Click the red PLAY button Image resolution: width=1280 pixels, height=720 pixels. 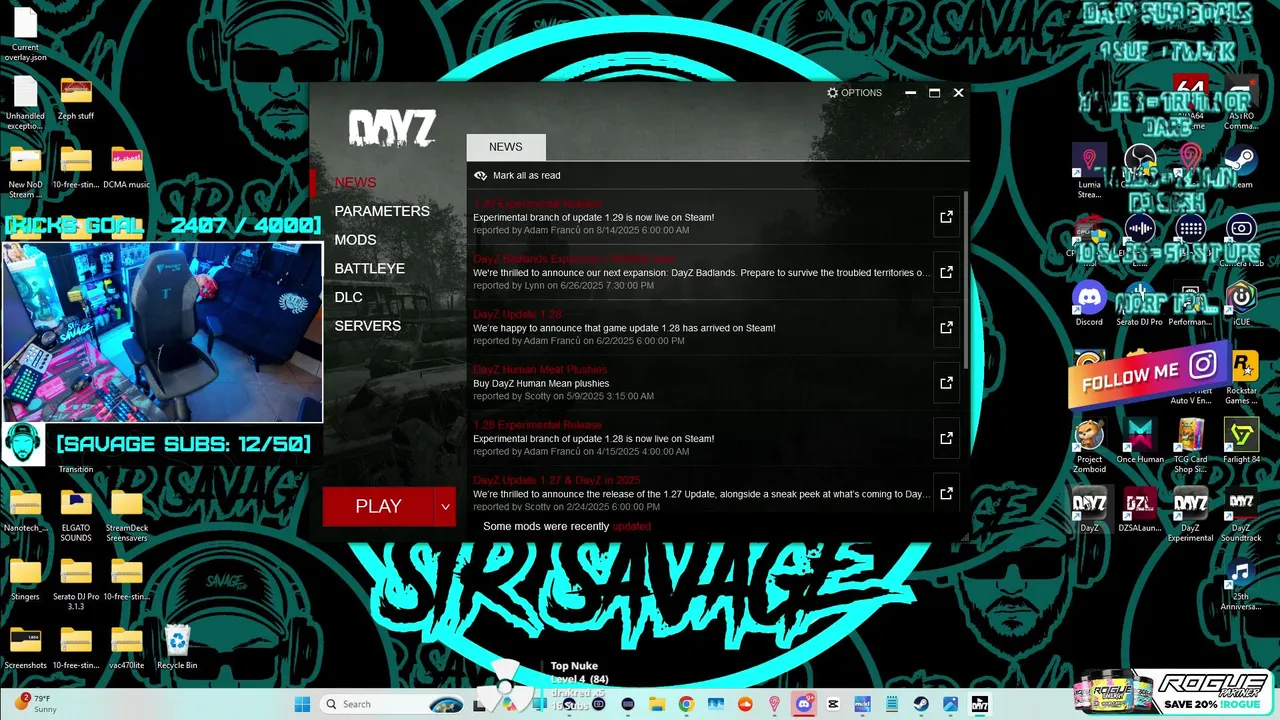pyautogui.click(x=379, y=507)
